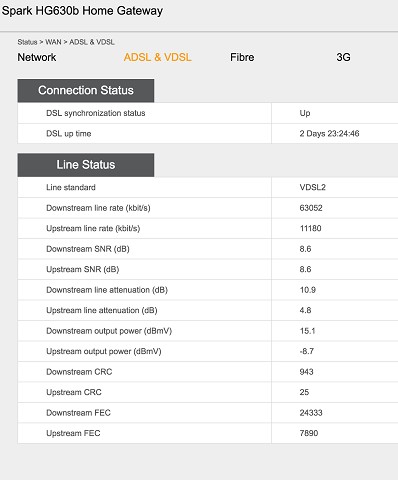The width and height of the screenshot is (398, 480).
Task: Click the Upstream SNR value 8.6
Action: pyautogui.click(x=305, y=269)
